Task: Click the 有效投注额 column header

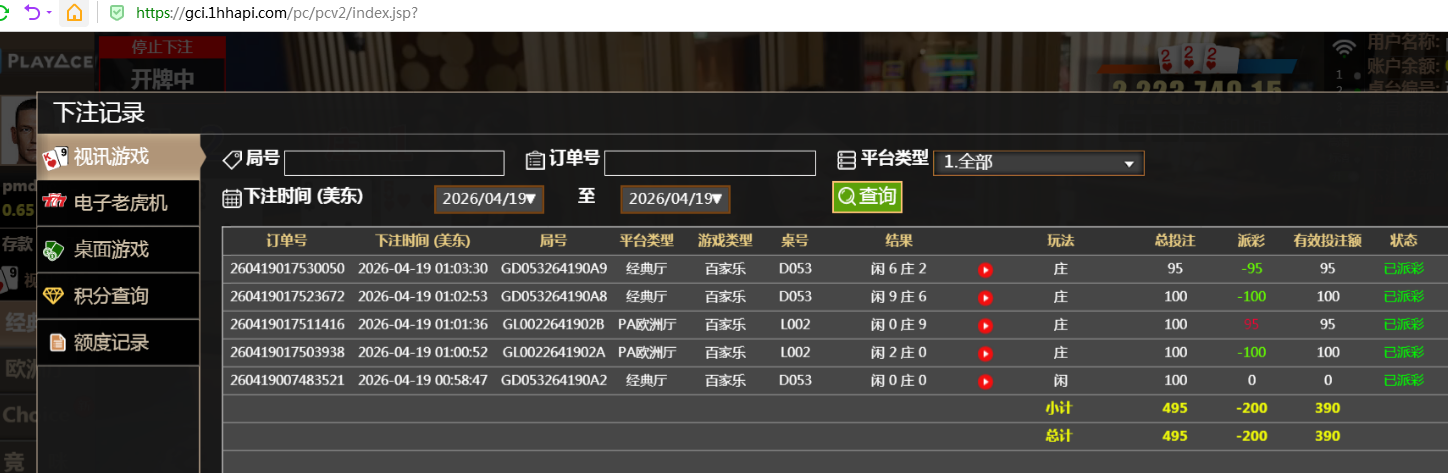Action: (1327, 241)
